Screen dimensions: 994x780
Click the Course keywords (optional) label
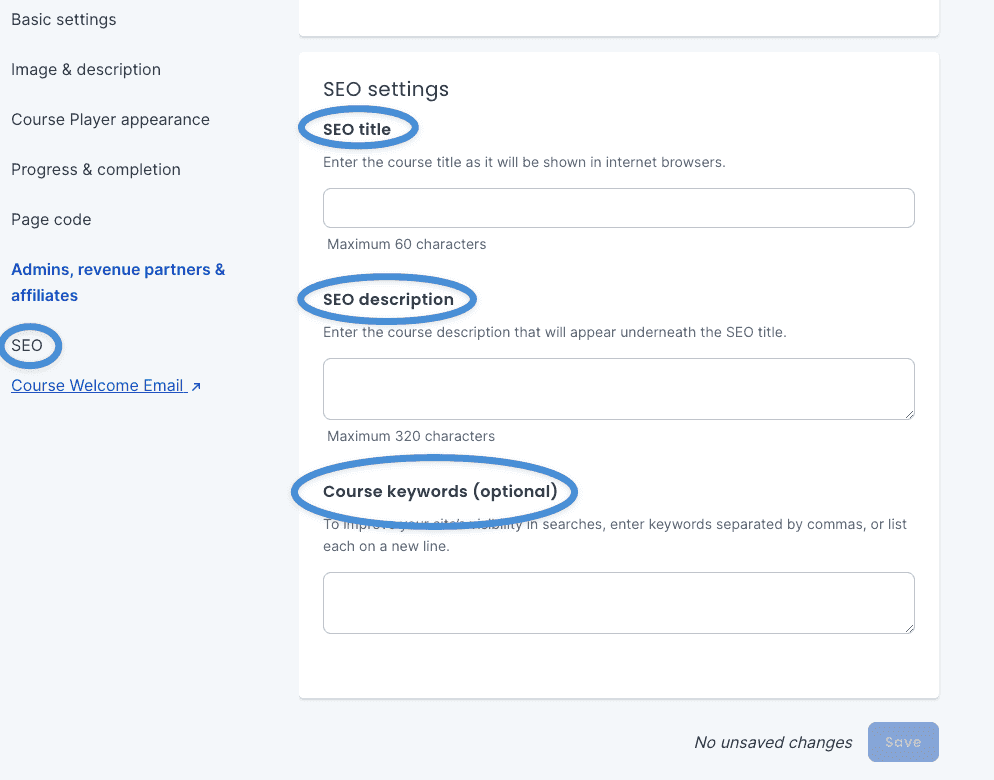tap(440, 491)
